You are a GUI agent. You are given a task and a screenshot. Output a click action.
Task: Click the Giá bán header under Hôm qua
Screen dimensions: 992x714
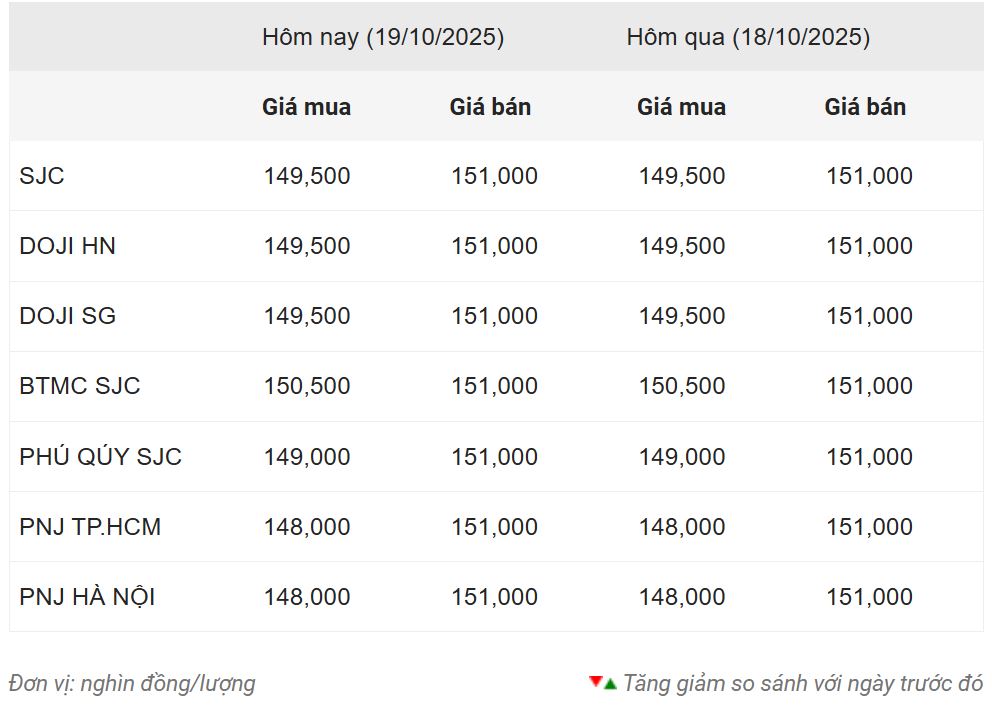pos(865,107)
